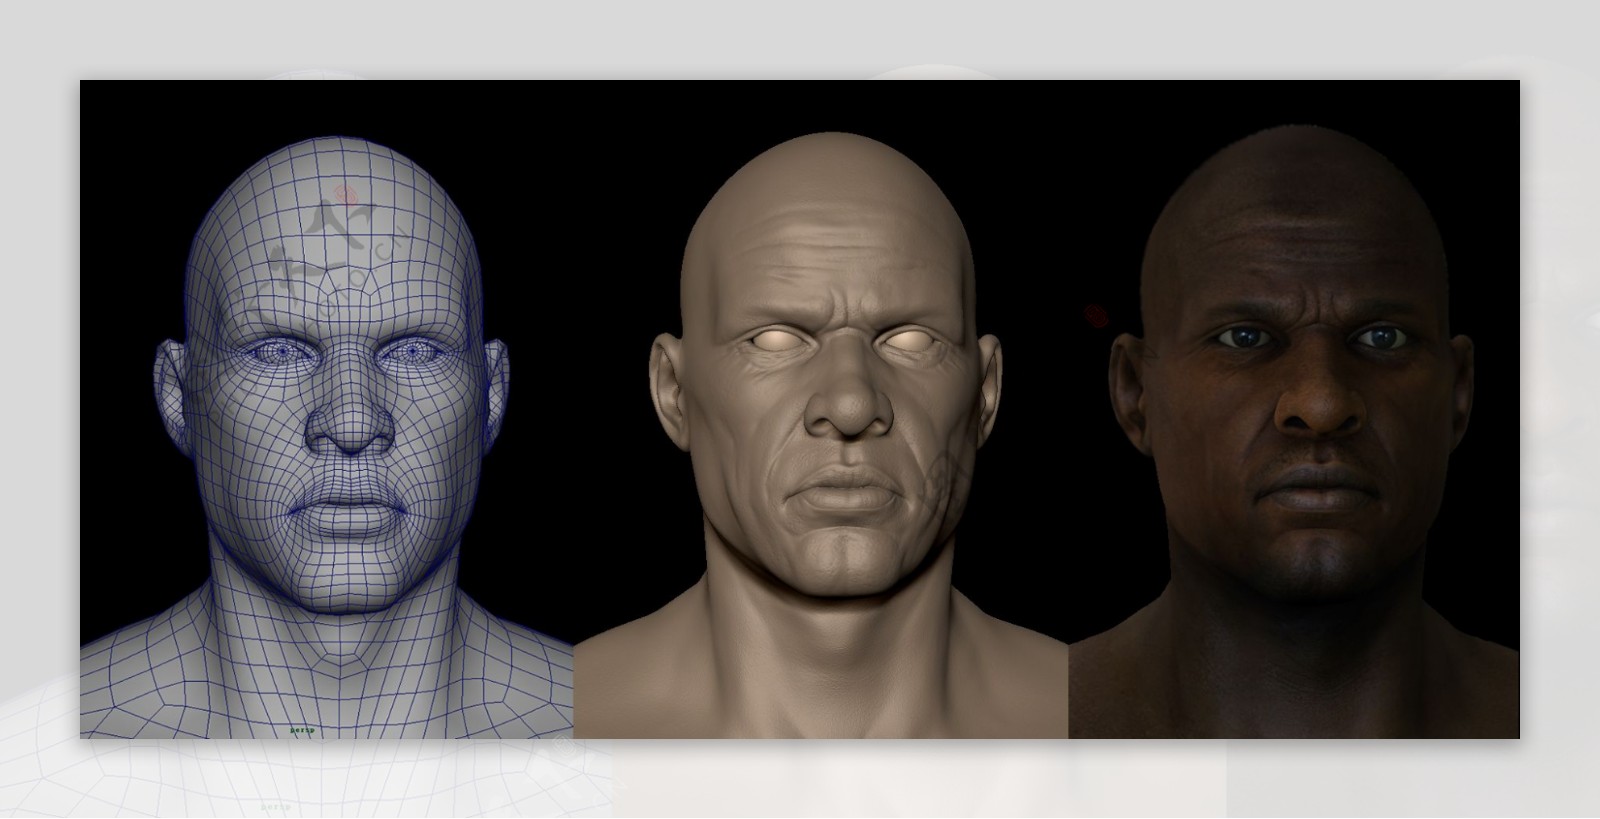This screenshot has height=819, width=1600.
Task: Click the "persp" camera label
Action: click(301, 730)
